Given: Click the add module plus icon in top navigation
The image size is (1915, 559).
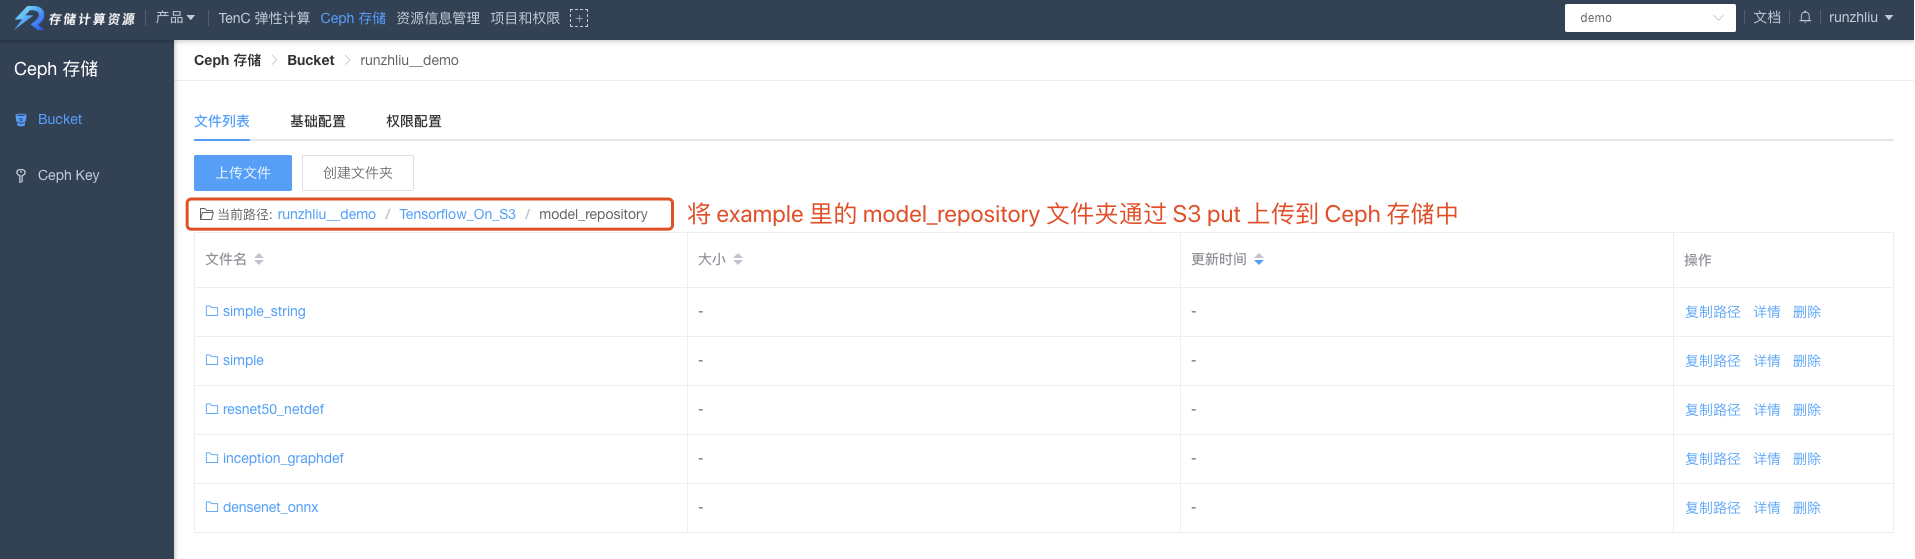Looking at the screenshot, I should [x=579, y=18].
